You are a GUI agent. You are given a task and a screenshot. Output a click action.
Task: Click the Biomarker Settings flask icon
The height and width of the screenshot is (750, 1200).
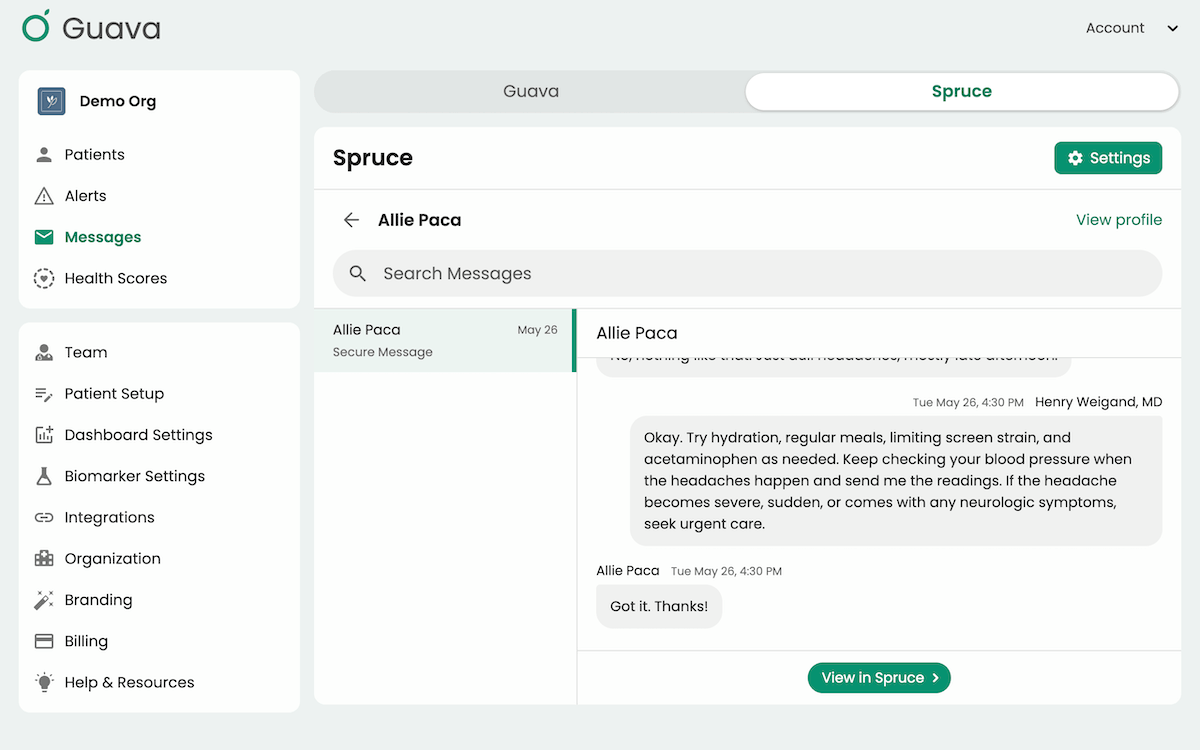pos(44,476)
